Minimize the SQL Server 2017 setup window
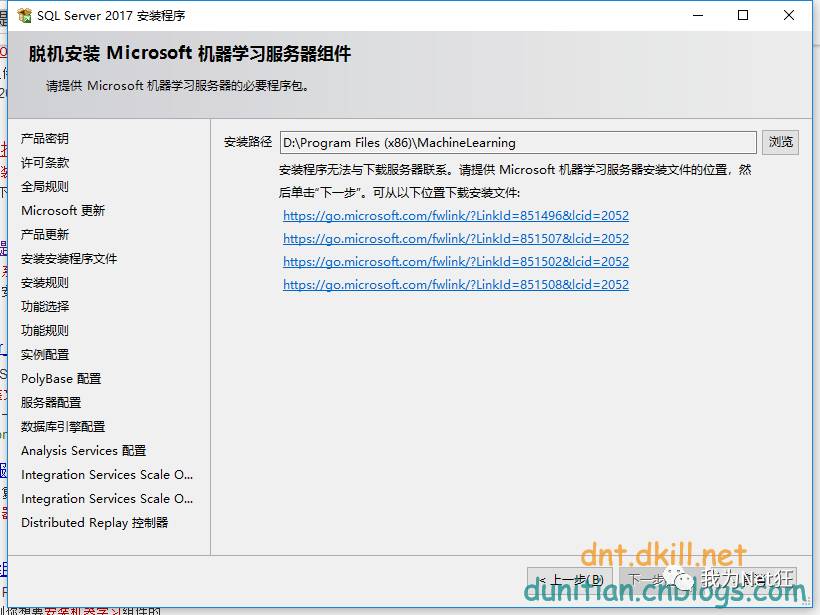Screen dimensions: 820x615 pos(698,15)
